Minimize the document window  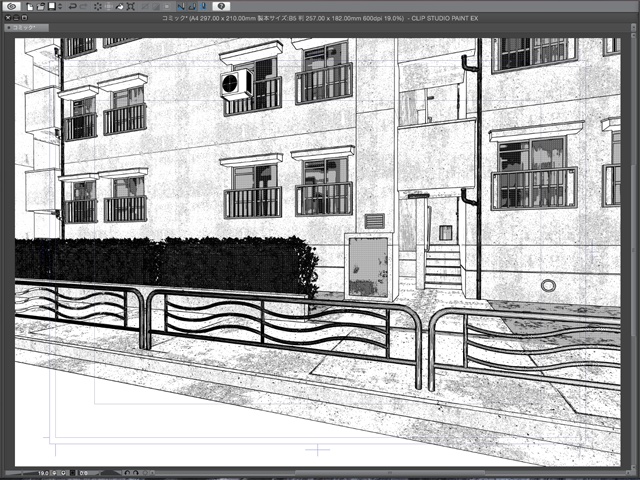(16, 18)
